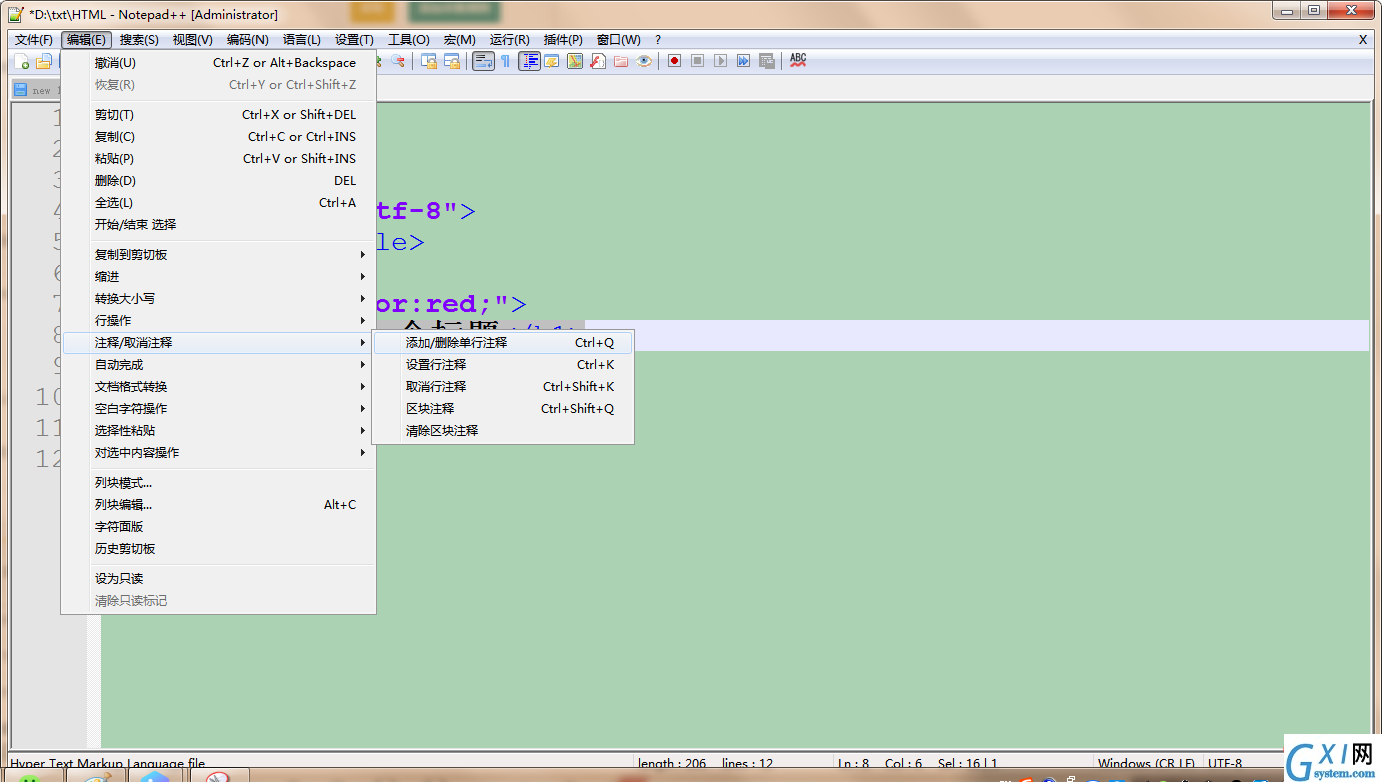Click the X close-document button on menu bar

pos(1362,40)
